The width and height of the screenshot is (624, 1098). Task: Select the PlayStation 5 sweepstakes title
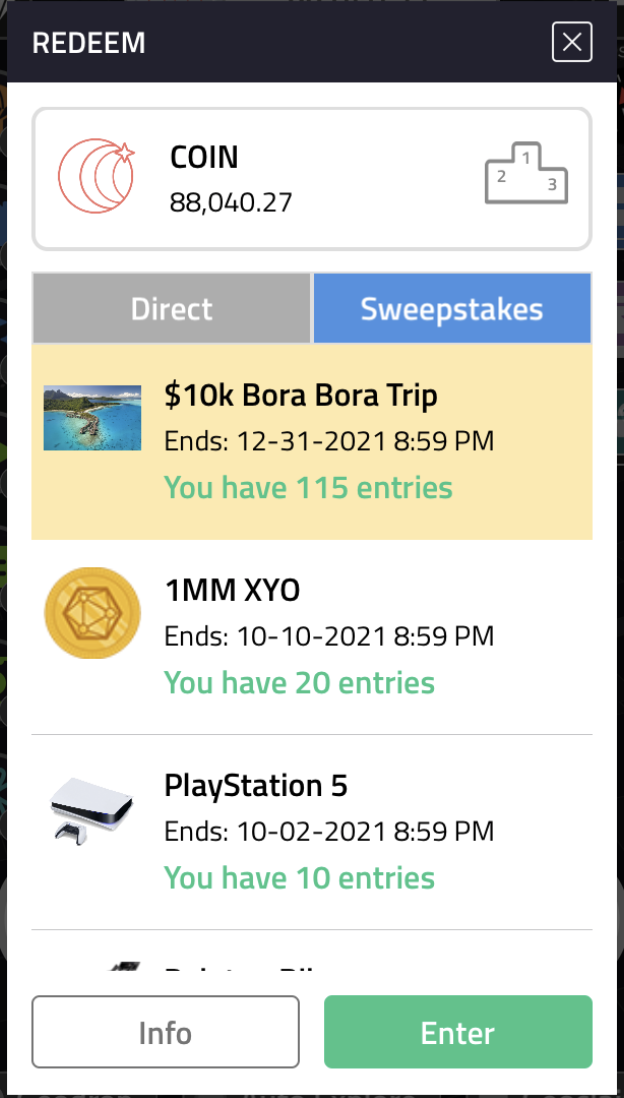click(256, 786)
